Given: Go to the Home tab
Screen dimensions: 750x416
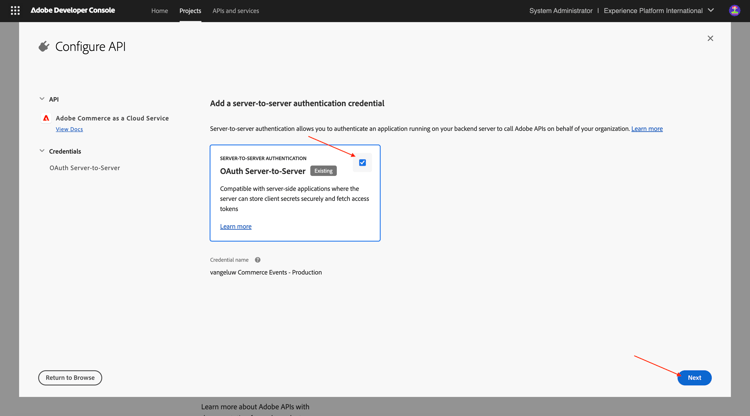Looking at the screenshot, I should pos(159,11).
